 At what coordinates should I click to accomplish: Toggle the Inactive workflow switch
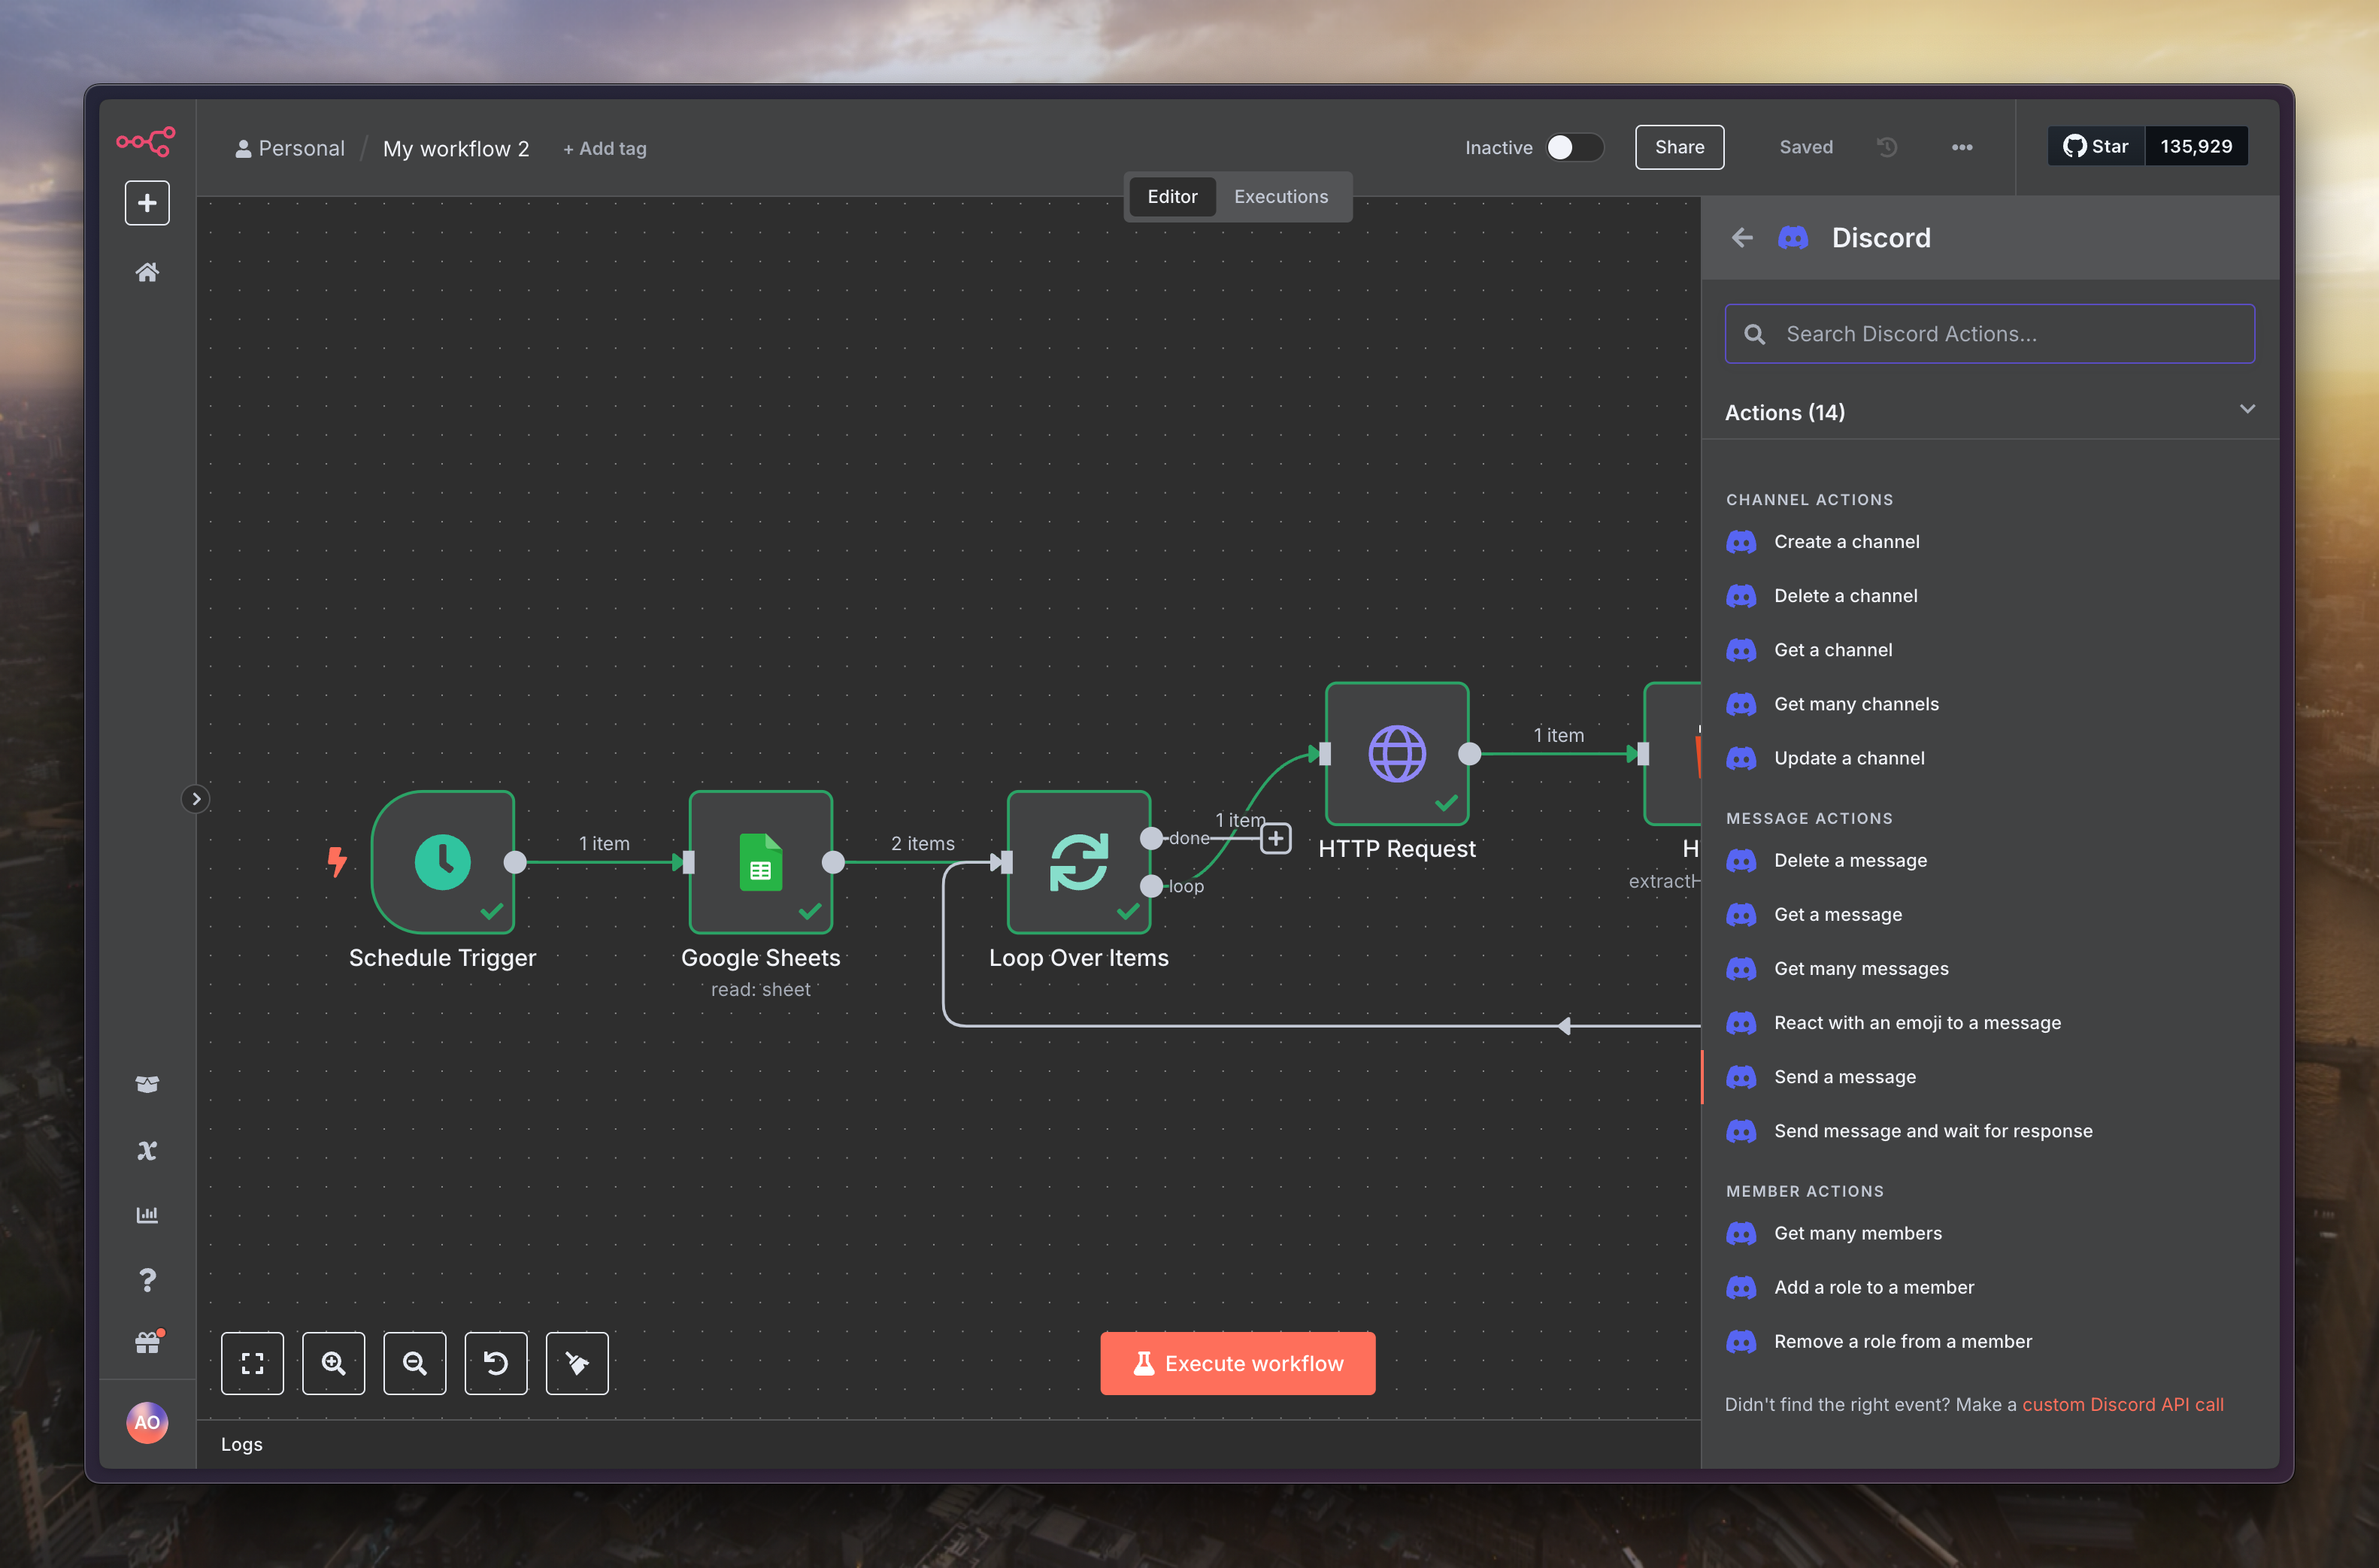click(x=1574, y=147)
